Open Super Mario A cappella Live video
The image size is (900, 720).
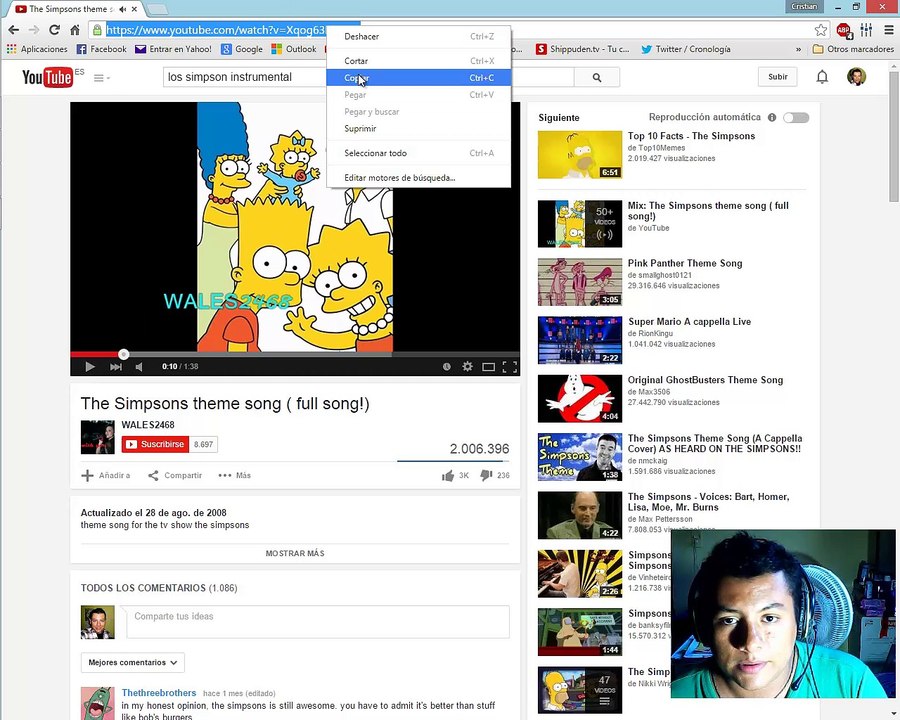pos(689,322)
